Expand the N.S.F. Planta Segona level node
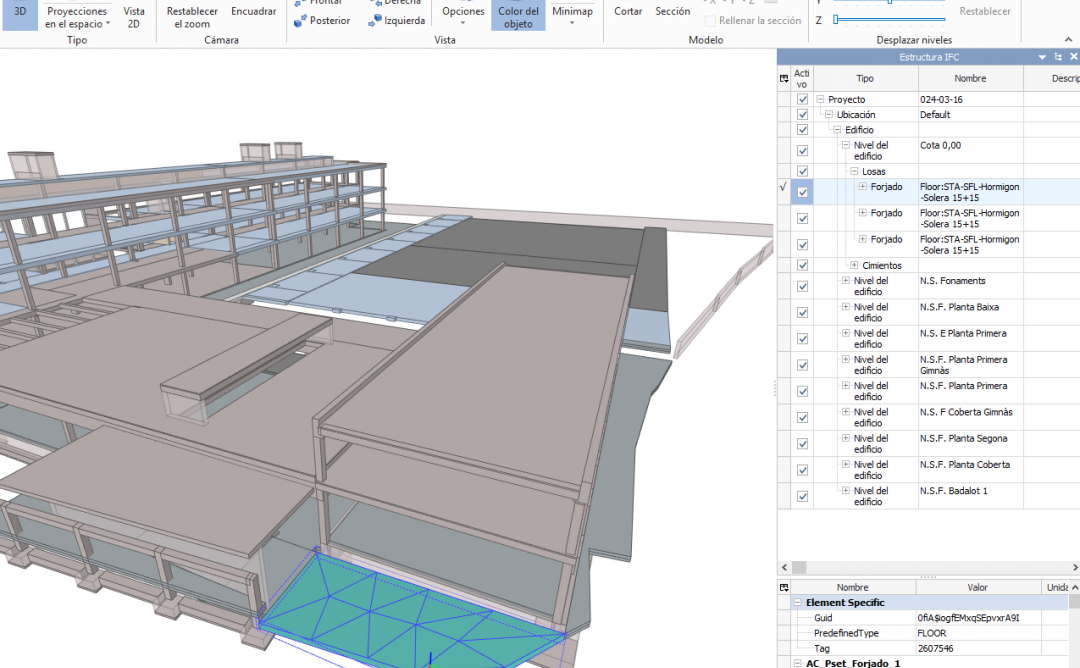Screen dimensions: 1080x668 pos(846,438)
